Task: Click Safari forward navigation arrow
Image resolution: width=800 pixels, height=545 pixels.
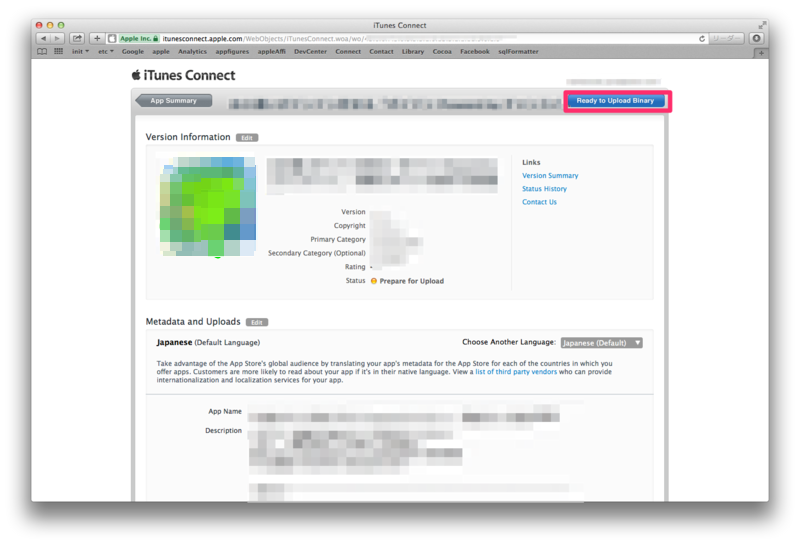Action: coord(57,38)
